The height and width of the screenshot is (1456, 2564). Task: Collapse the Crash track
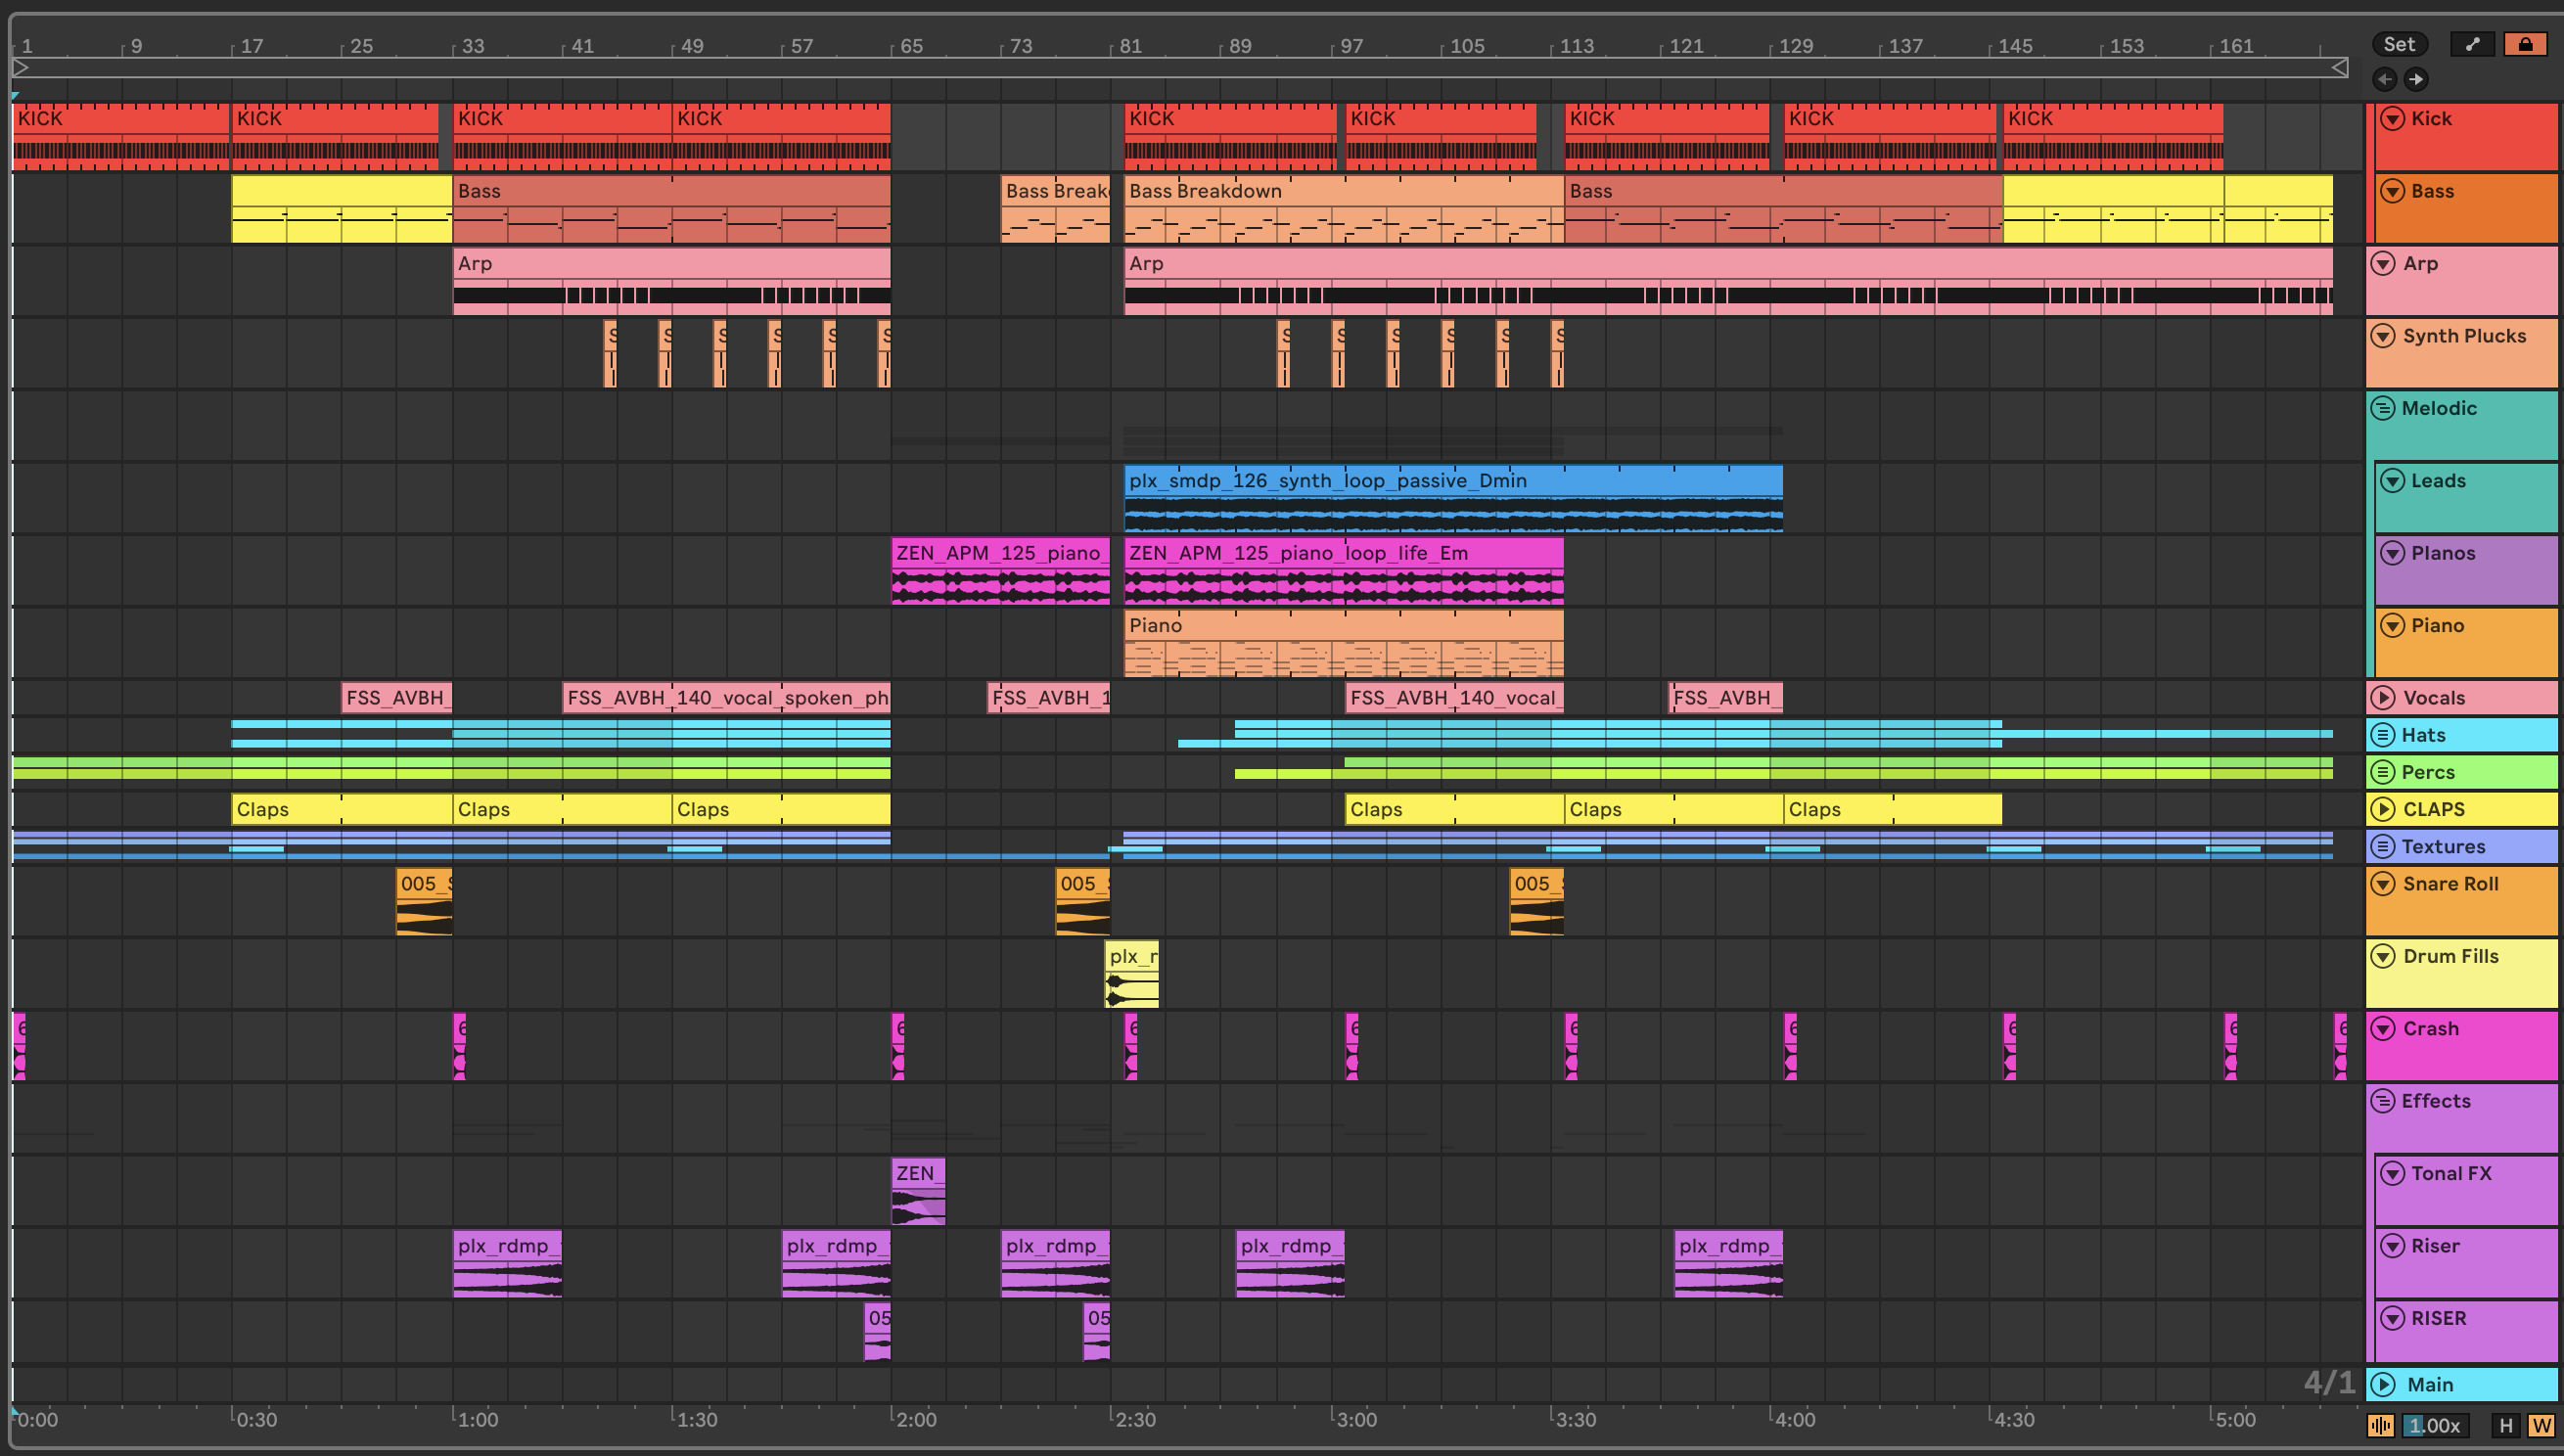click(2384, 1029)
